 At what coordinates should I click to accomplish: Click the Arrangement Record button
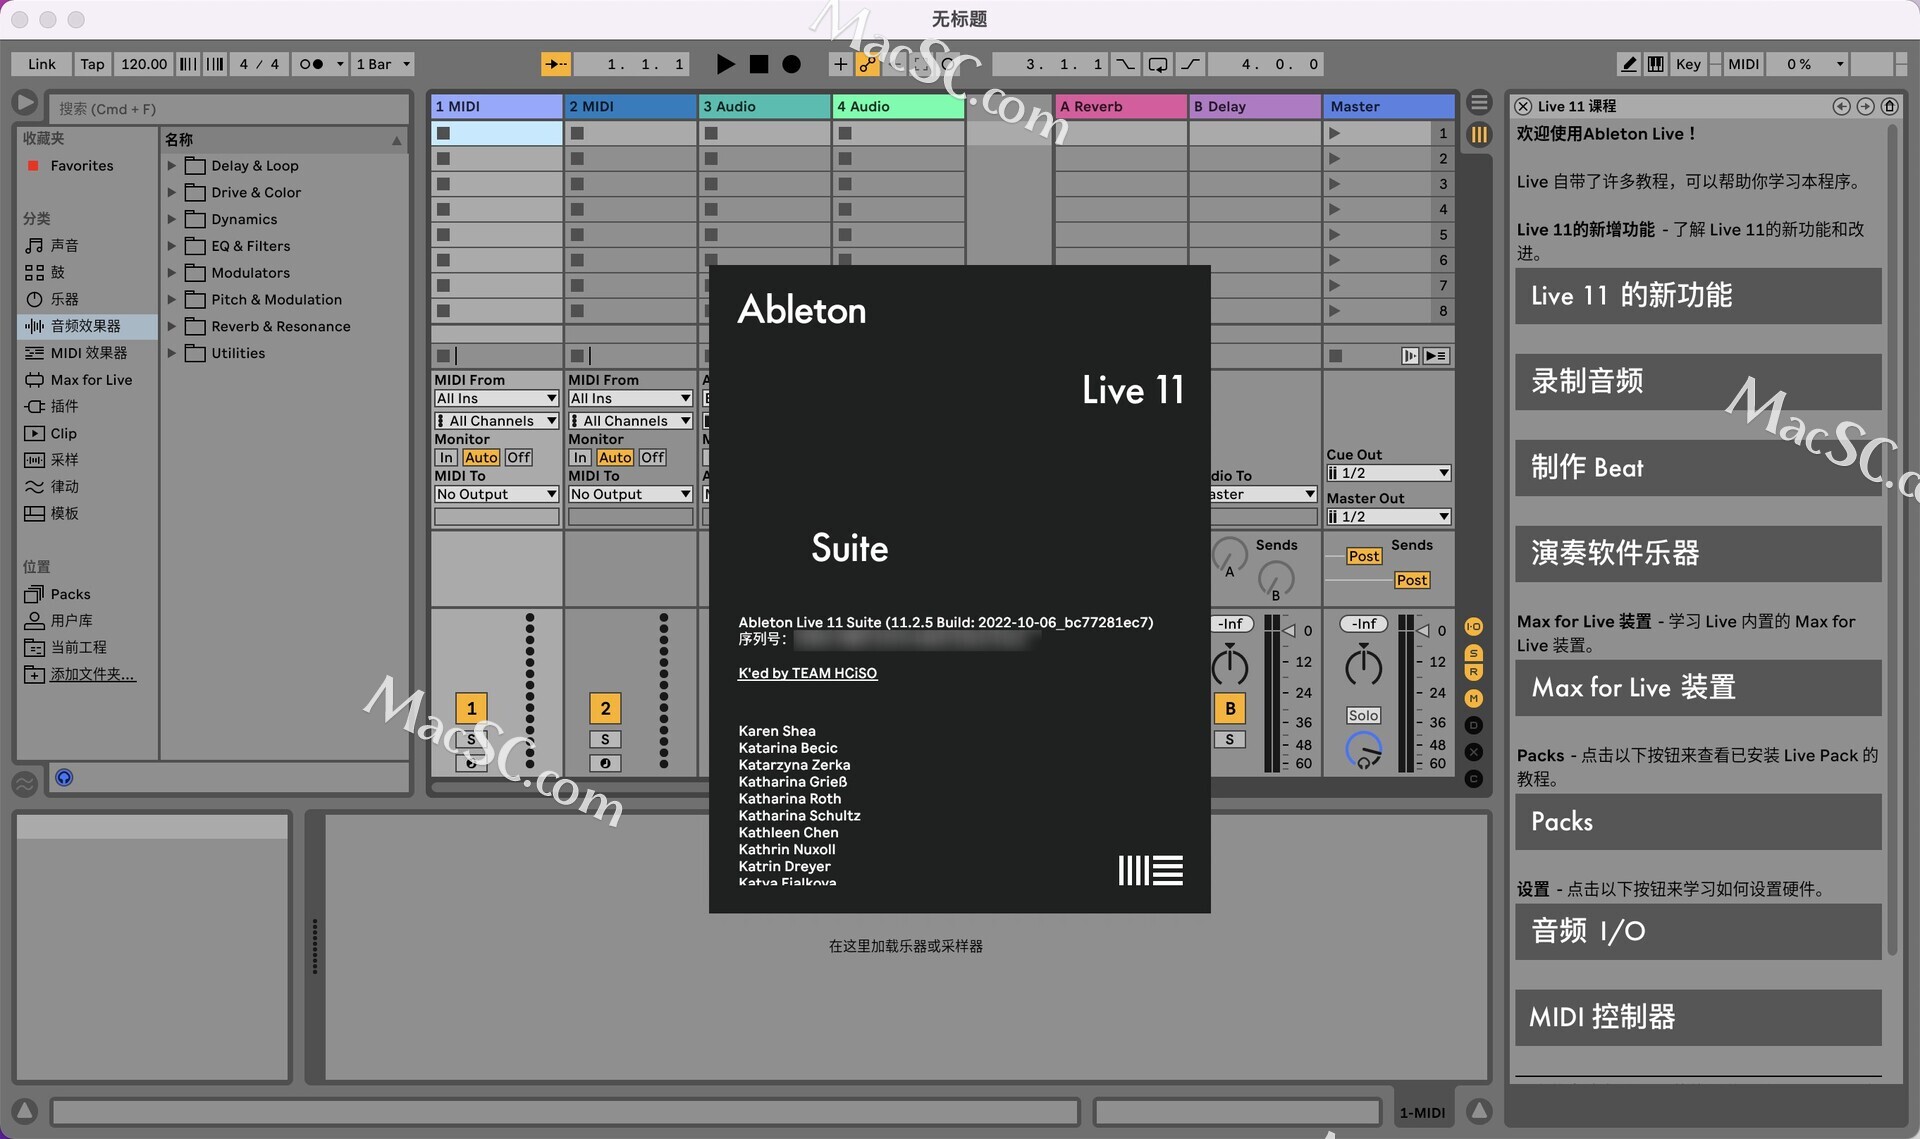[x=791, y=64]
